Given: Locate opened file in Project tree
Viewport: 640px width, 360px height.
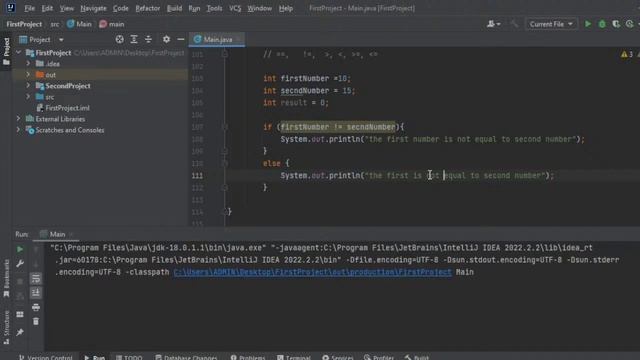Looking at the screenshot, I should (119, 39).
